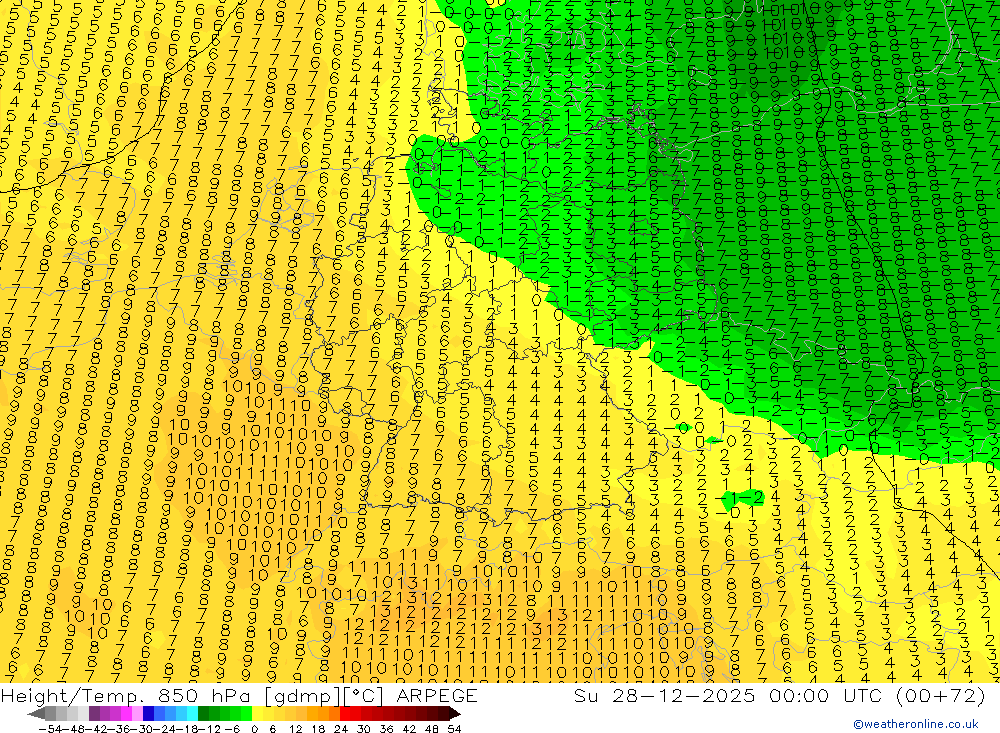
Task: Pick the dark blue legend swatch at -30
Action: tap(148, 713)
